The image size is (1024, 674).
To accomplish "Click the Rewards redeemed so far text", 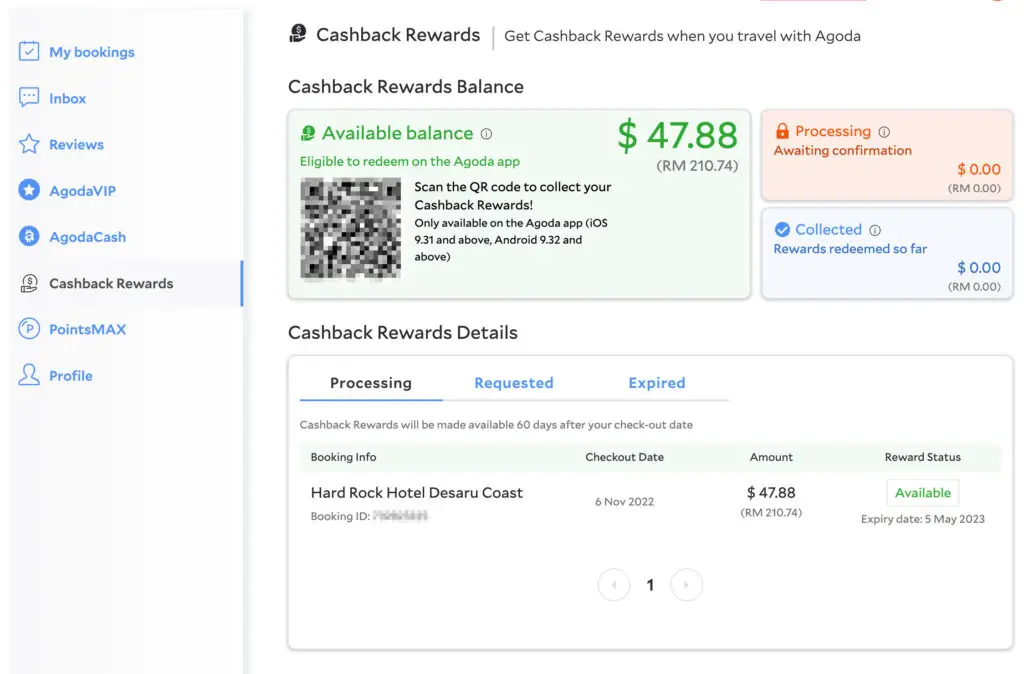I will (x=850, y=249).
